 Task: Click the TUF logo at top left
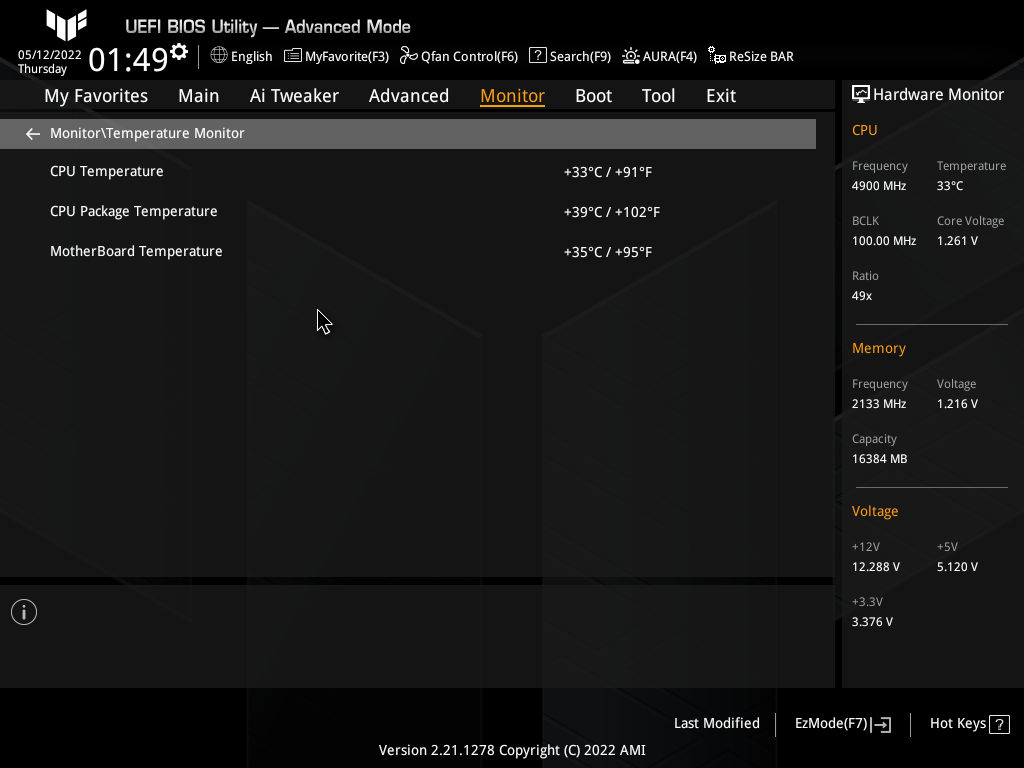point(66,25)
